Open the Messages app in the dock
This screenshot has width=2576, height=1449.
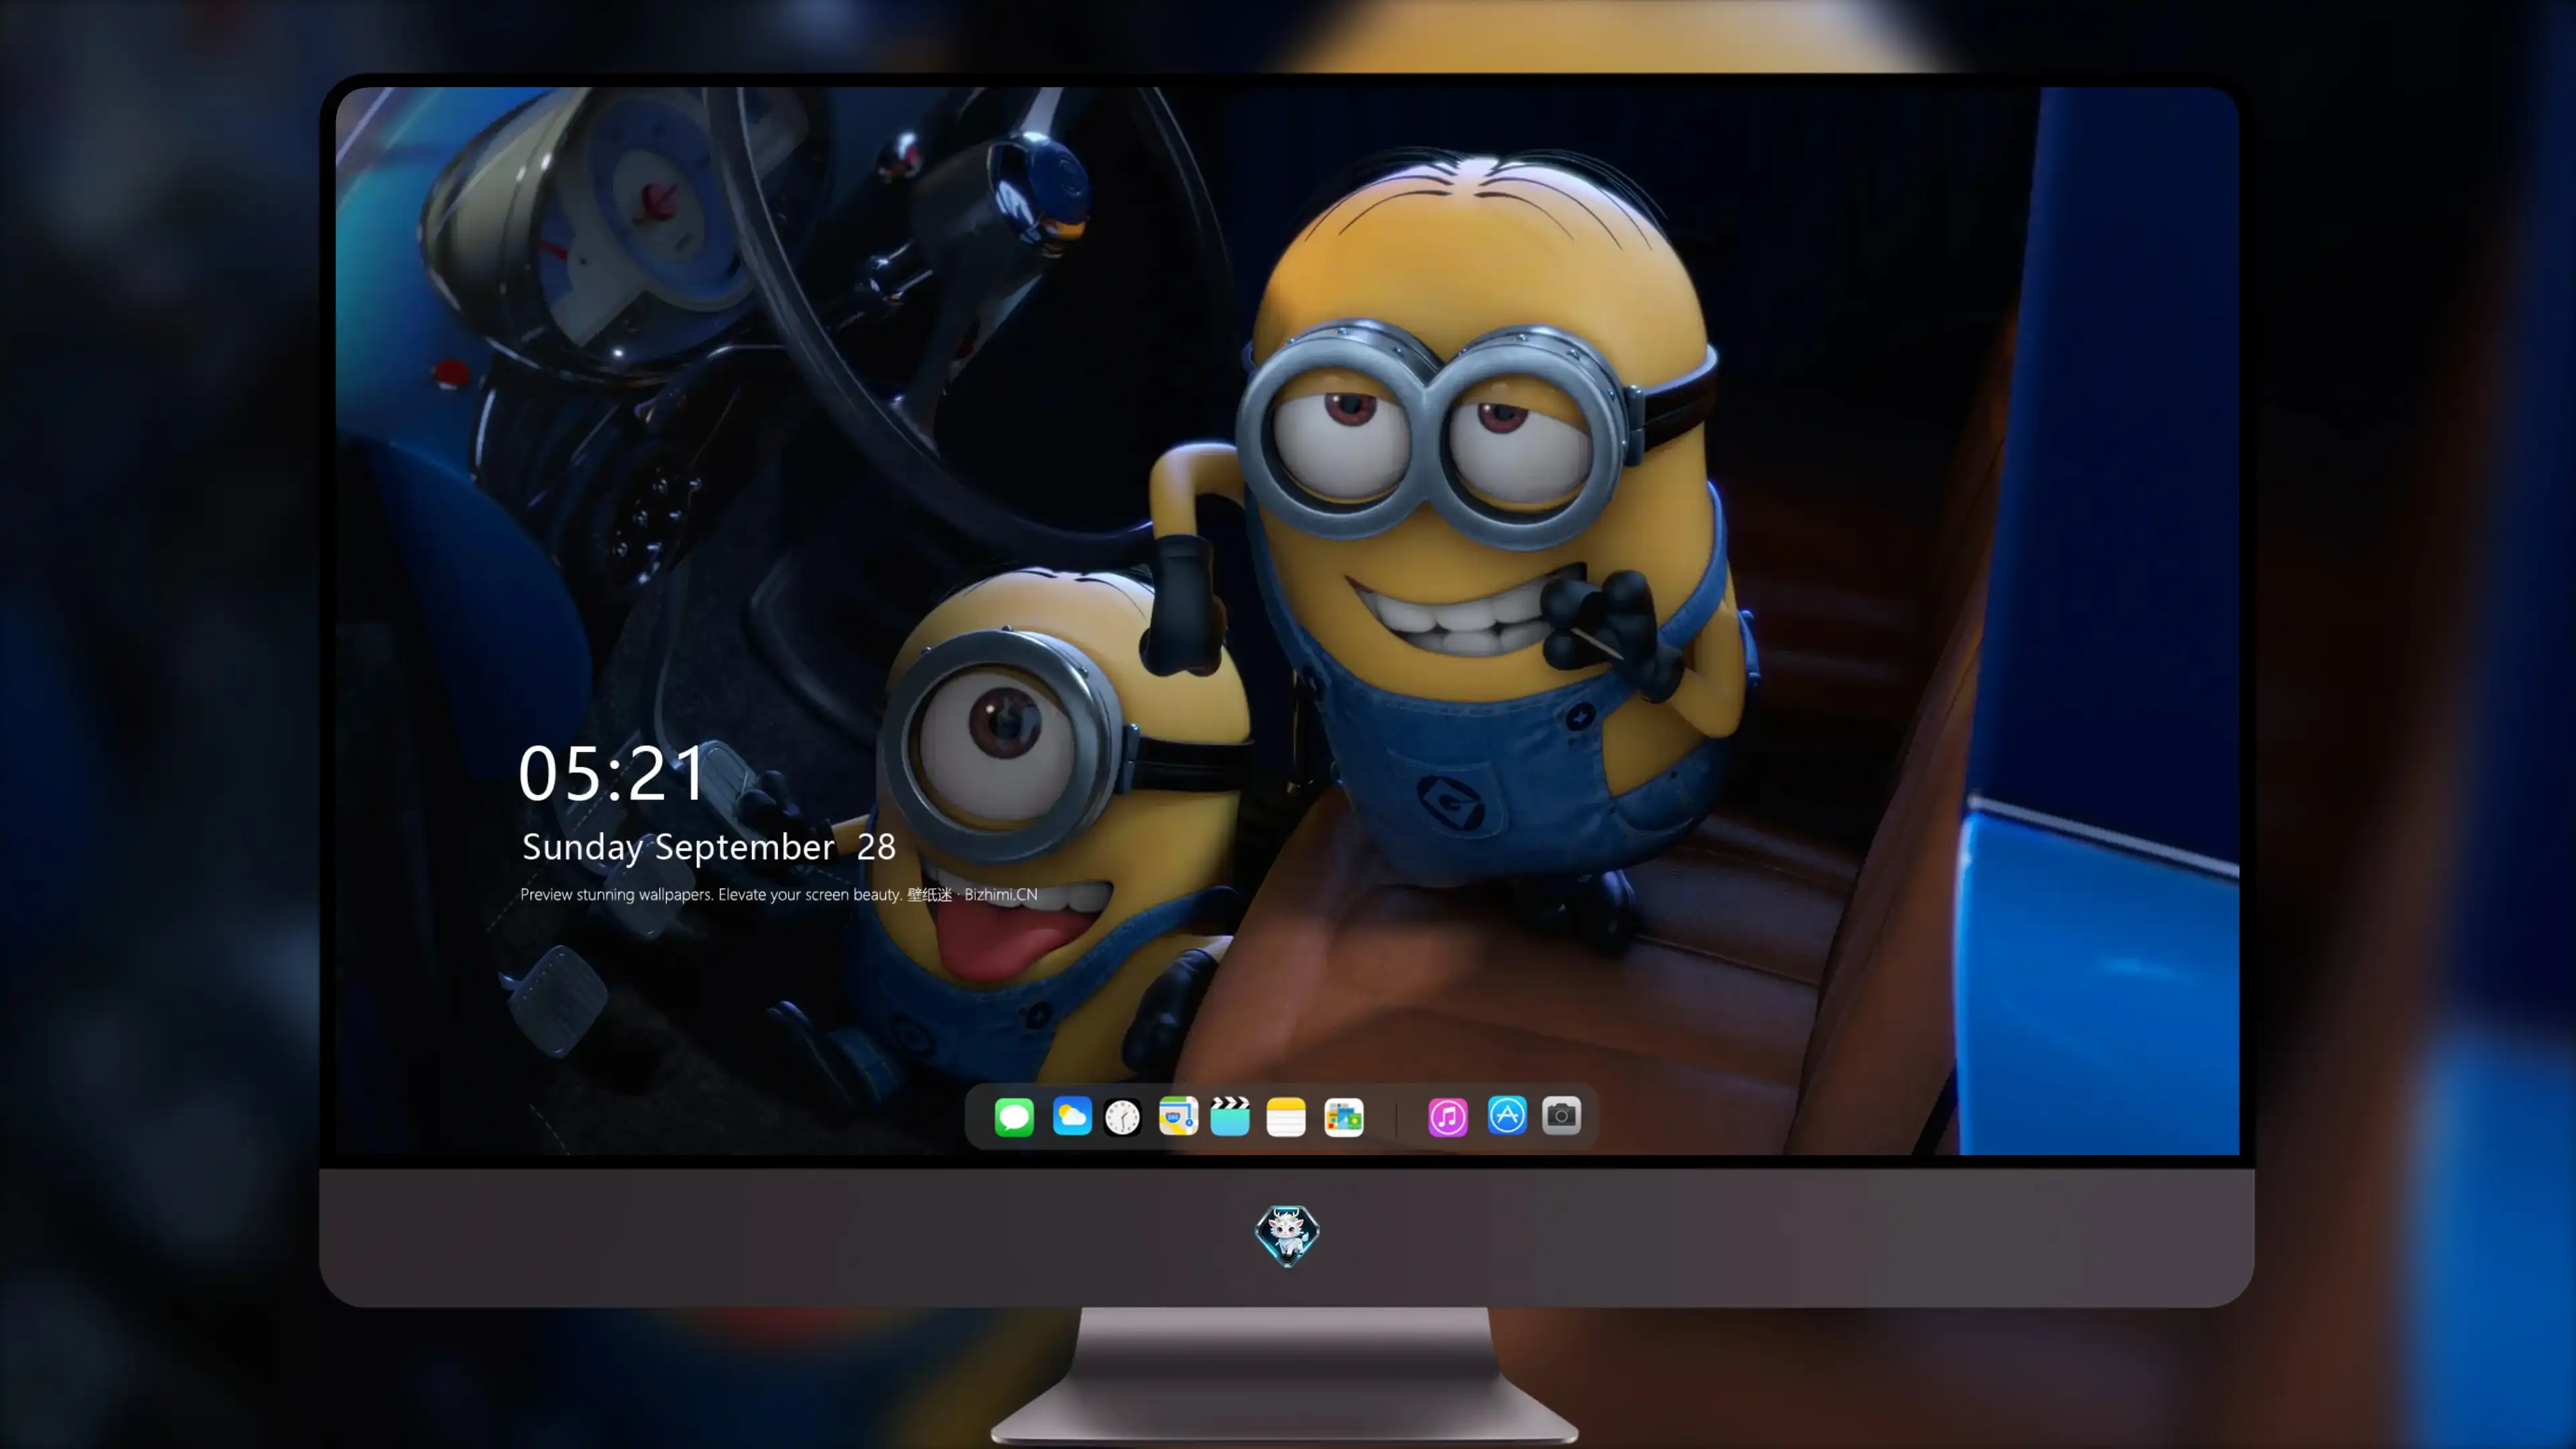pos(1014,1116)
